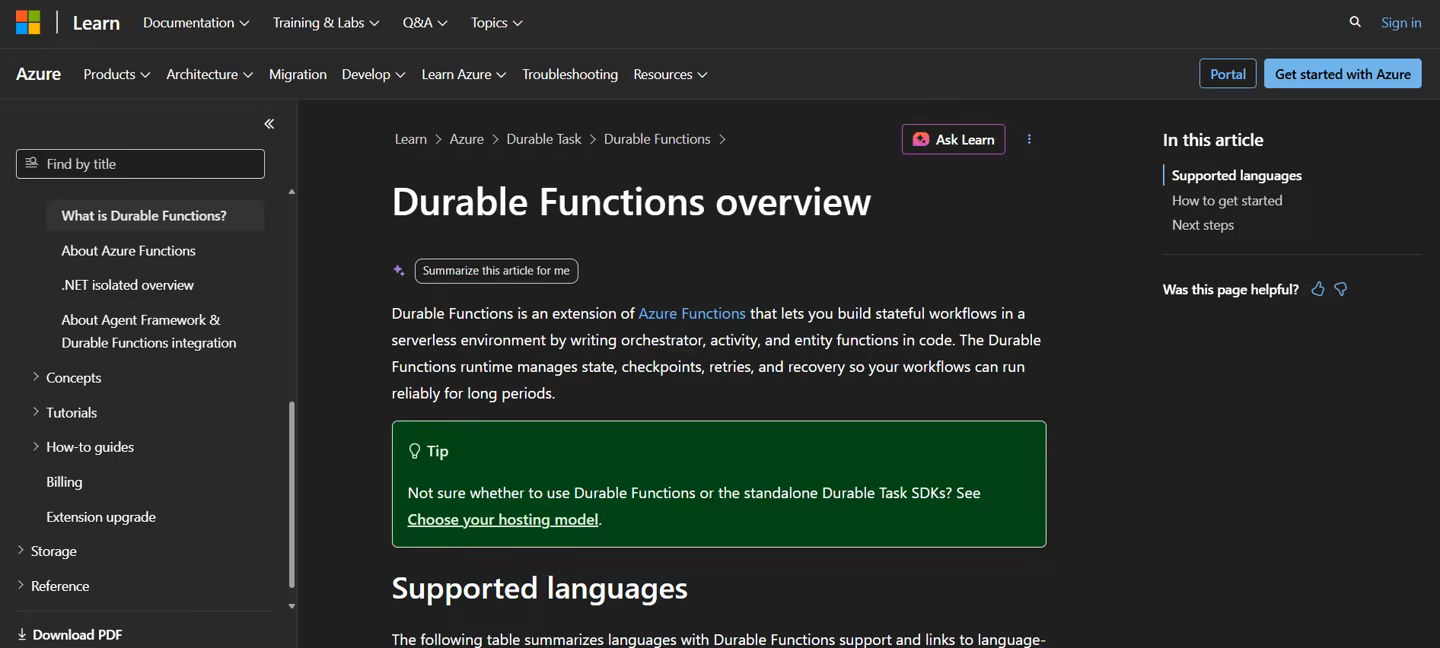Screen dimensions: 1440x648
Task: Follow the Choose your hosting model link
Action: point(503,519)
